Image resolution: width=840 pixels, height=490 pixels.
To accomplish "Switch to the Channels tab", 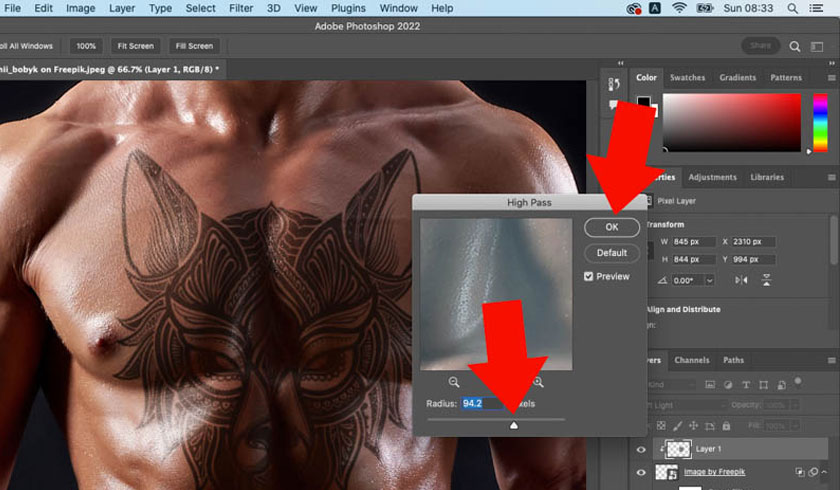I will (x=691, y=360).
